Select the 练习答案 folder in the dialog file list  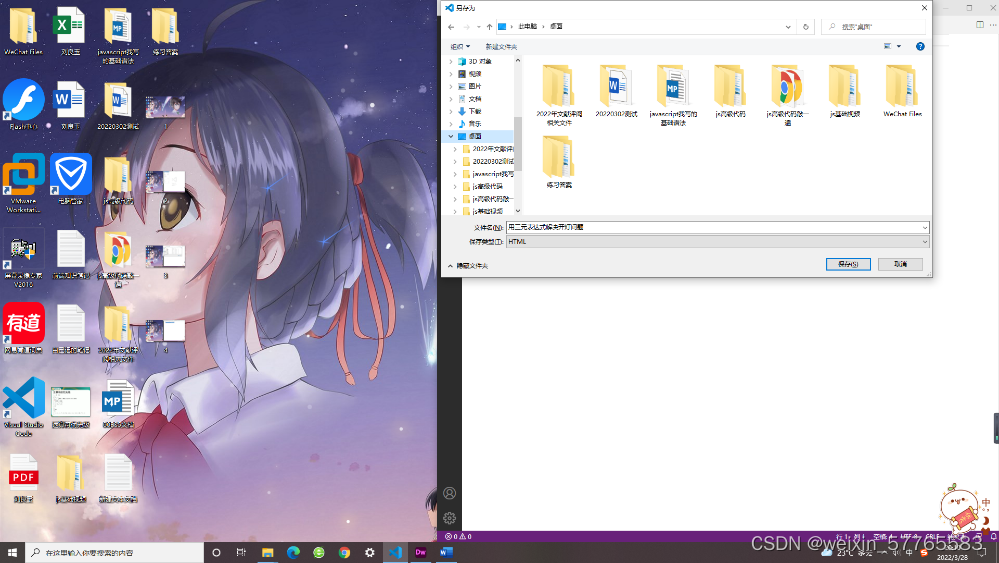click(559, 162)
